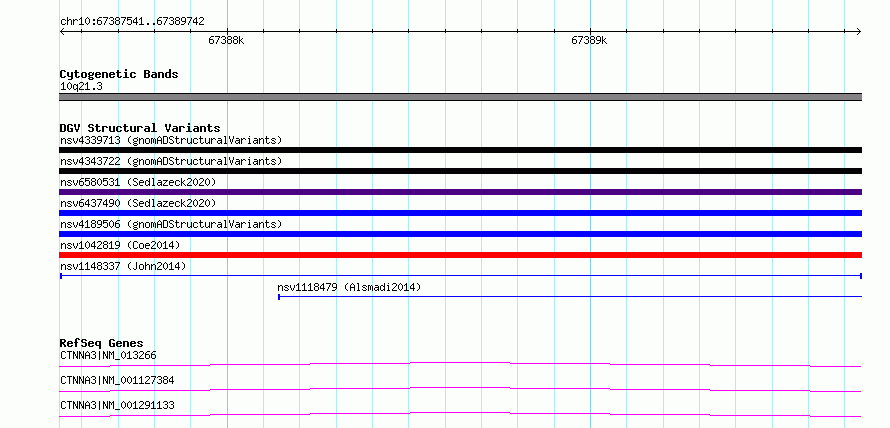Click the 67389k ruler tick label
This screenshot has width=890, height=428.
pos(589,40)
